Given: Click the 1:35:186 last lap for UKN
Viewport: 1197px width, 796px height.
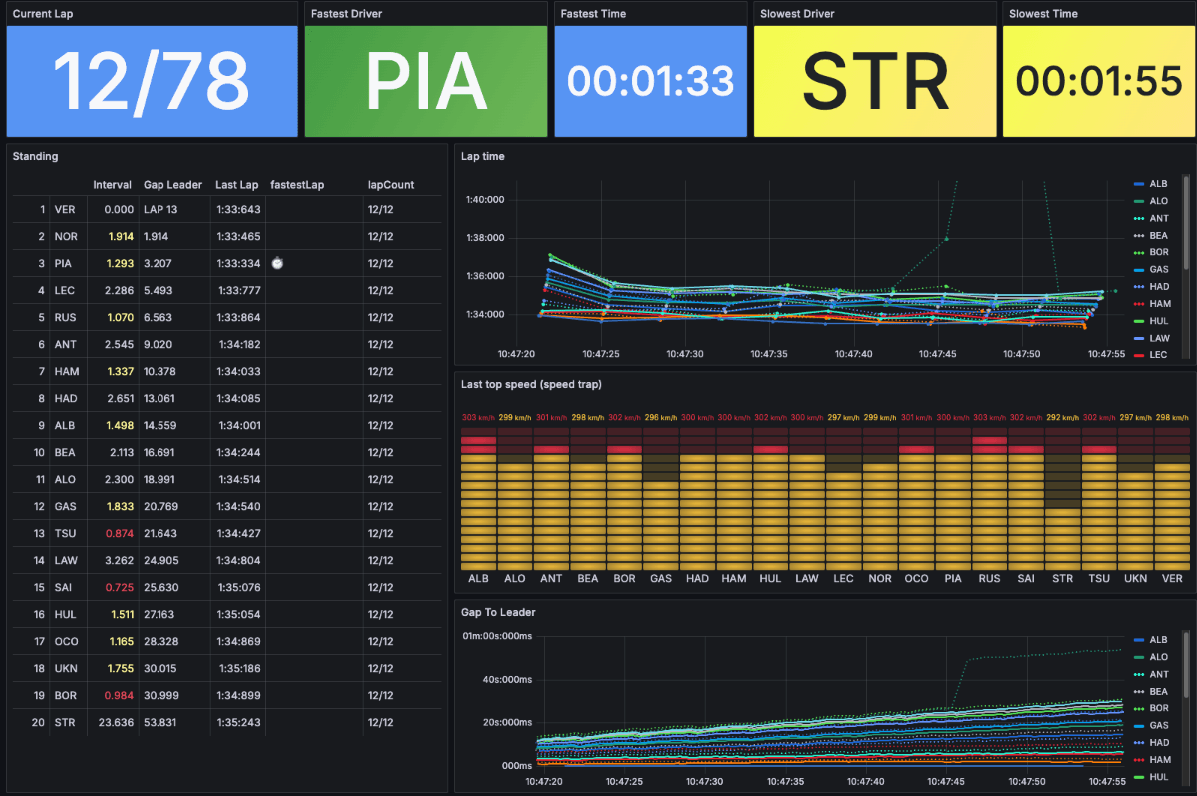Looking at the screenshot, I should click(x=240, y=669).
